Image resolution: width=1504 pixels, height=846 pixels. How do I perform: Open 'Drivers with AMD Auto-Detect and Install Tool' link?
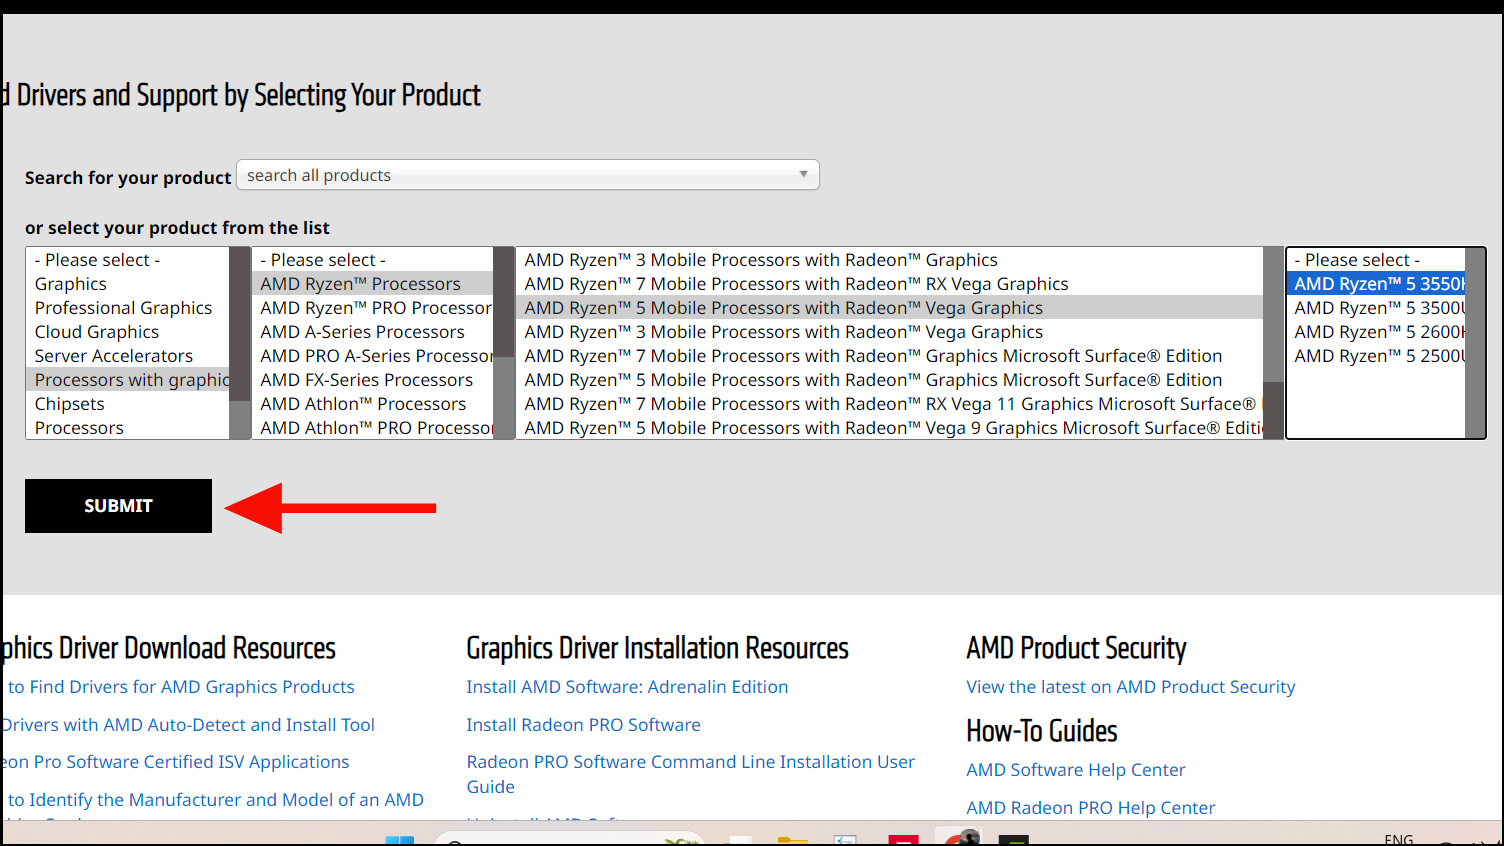click(188, 725)
